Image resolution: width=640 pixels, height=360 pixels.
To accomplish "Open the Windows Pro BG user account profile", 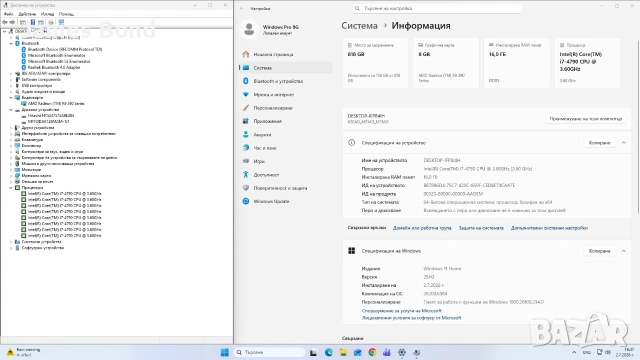I will pyautogui.click(x=270, y=29).
